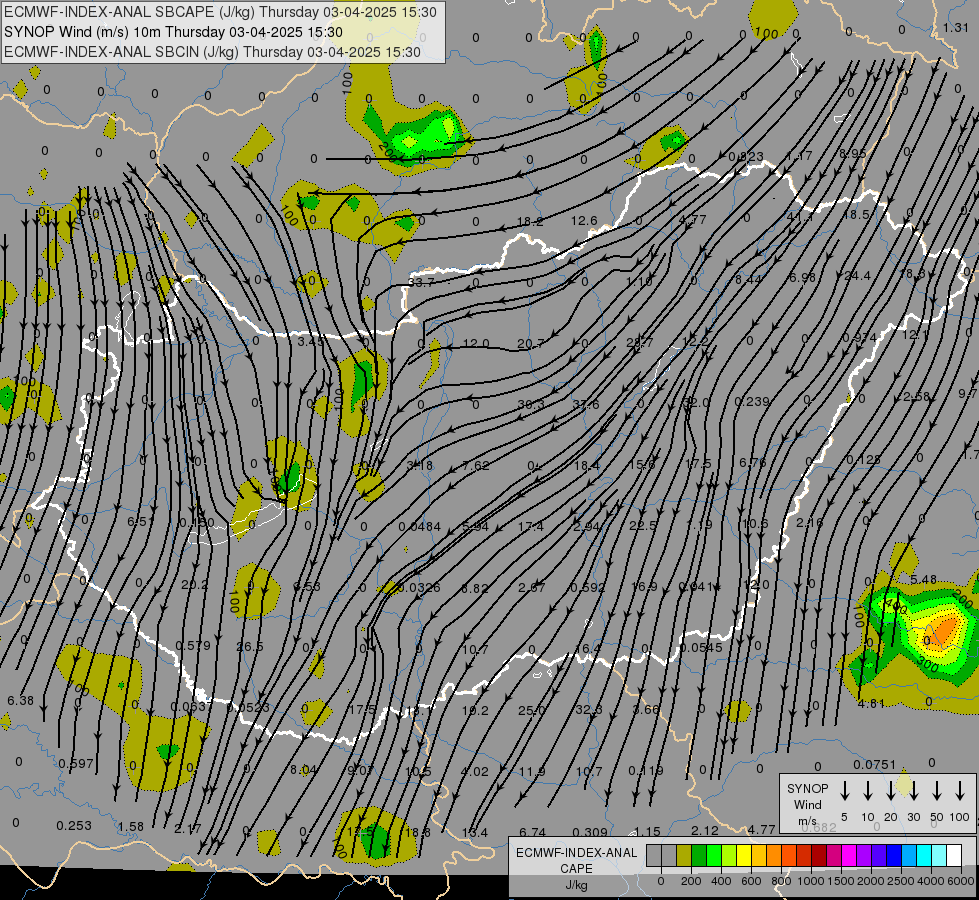Select the dark green CAPE legend swatch
Image resolution: width=979 pixels, height=900 pixels.
pos(699,856)
